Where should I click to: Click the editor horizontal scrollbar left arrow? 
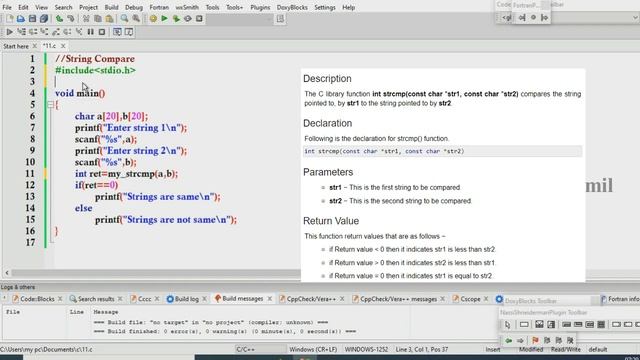(x=7, y=273)
